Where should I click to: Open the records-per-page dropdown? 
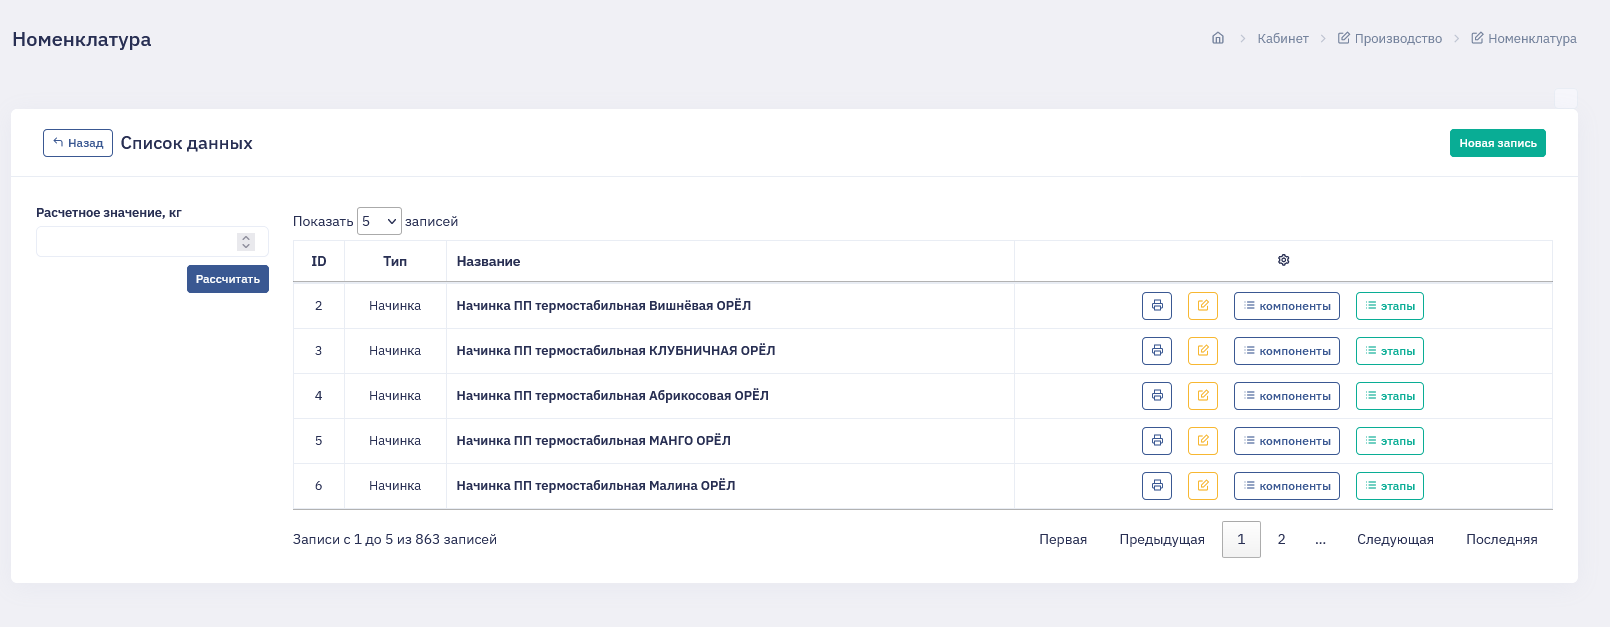pyautogui.click(x=379, y=221)
